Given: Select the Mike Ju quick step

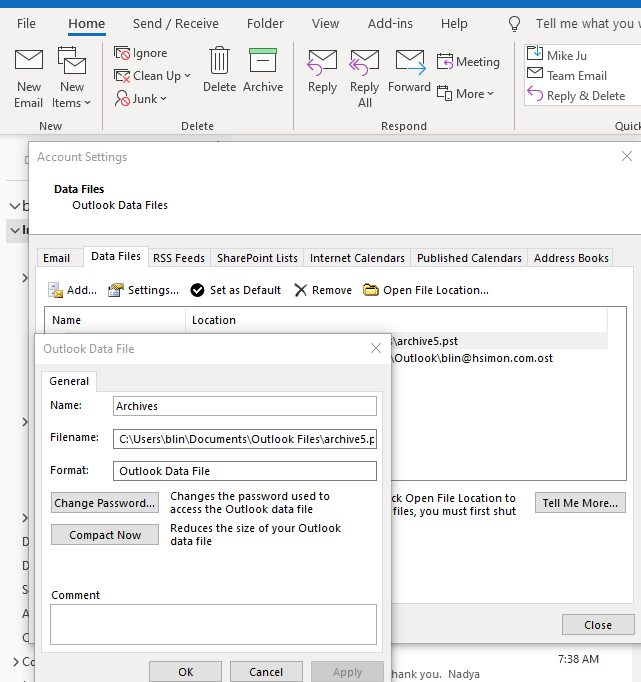Looking at the screenshot, I should tap(566, 55).
